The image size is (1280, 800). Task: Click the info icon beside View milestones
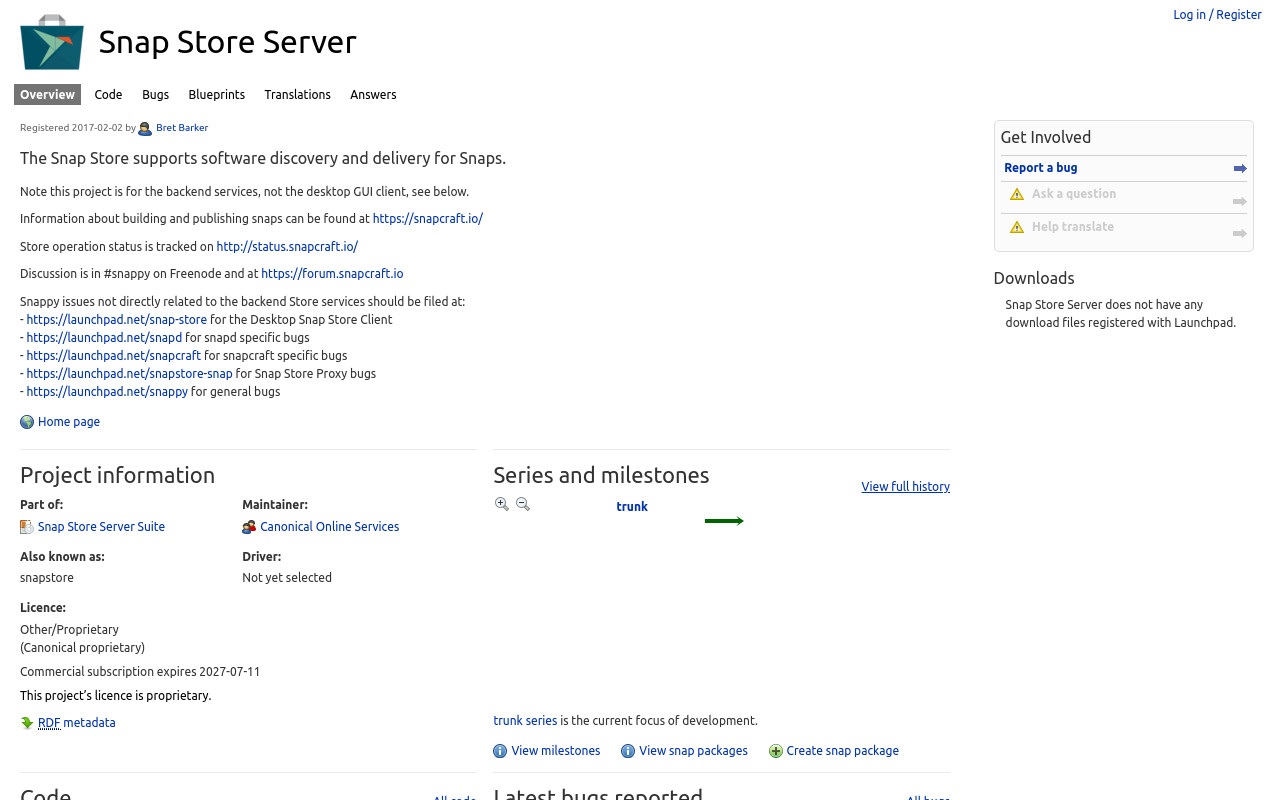click(500, 751)
